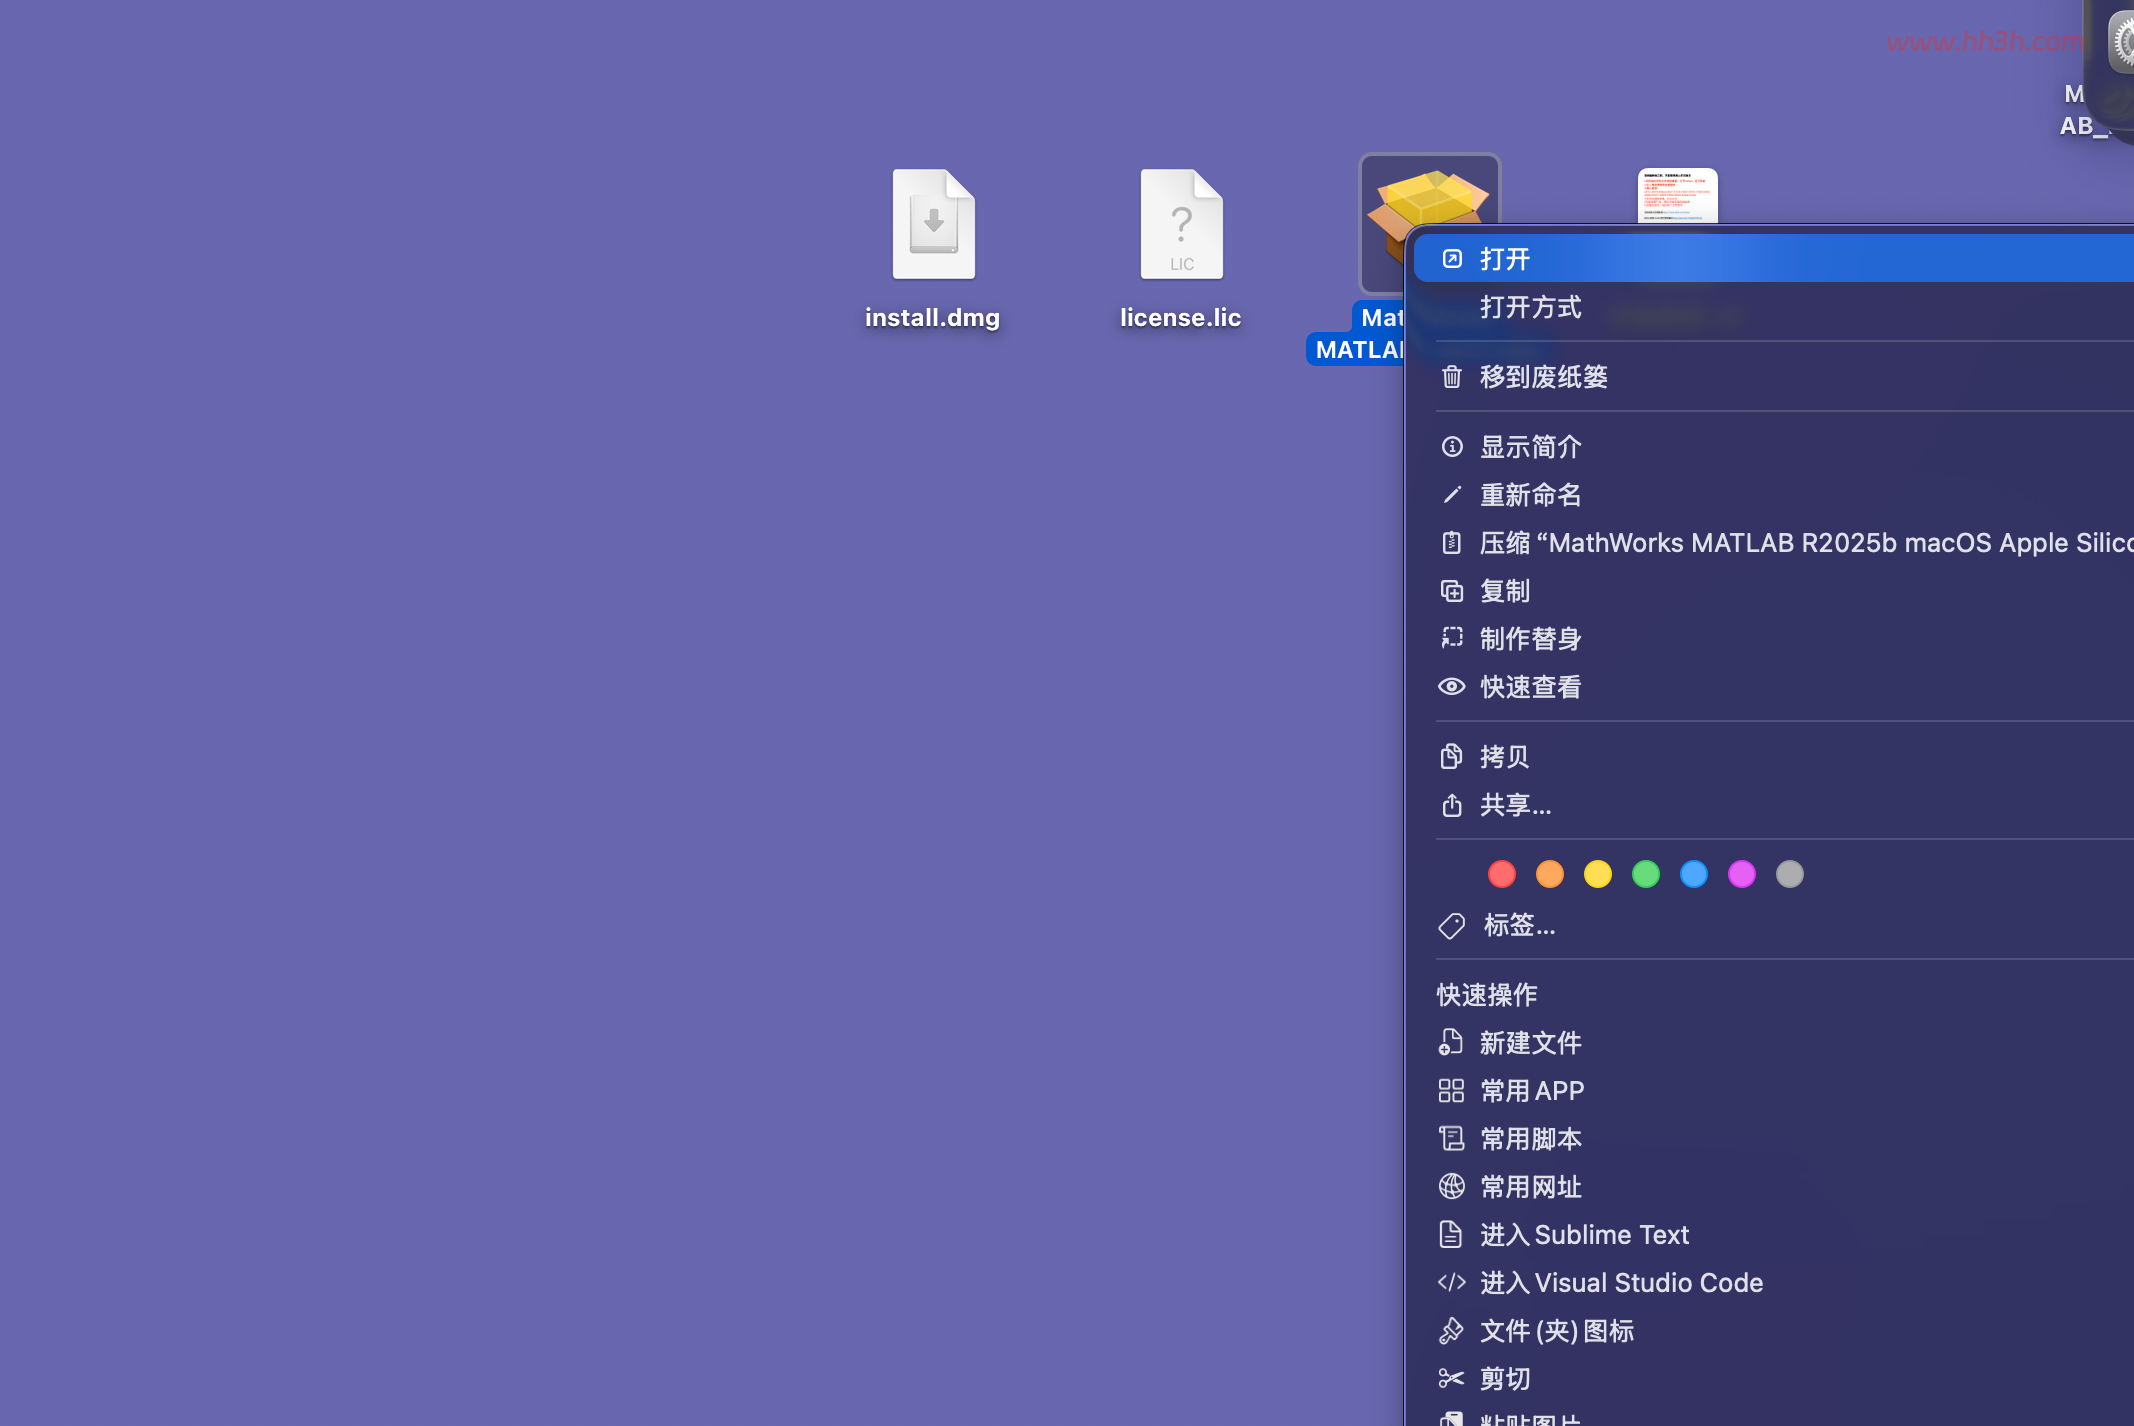Image resolution: width=2134 pixels, height=1426 pixels.
Task: Move the file to trash via 移到废纸篓
Action: 1774,377
